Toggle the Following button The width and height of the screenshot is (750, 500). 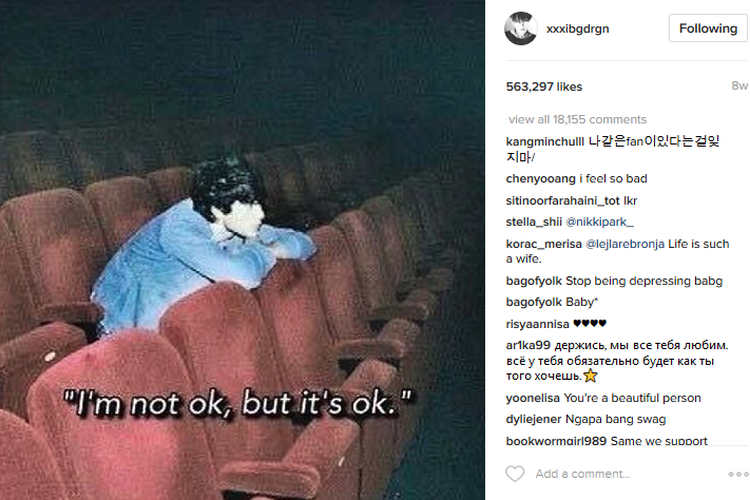pyautogui.click(x=708, y=28)
